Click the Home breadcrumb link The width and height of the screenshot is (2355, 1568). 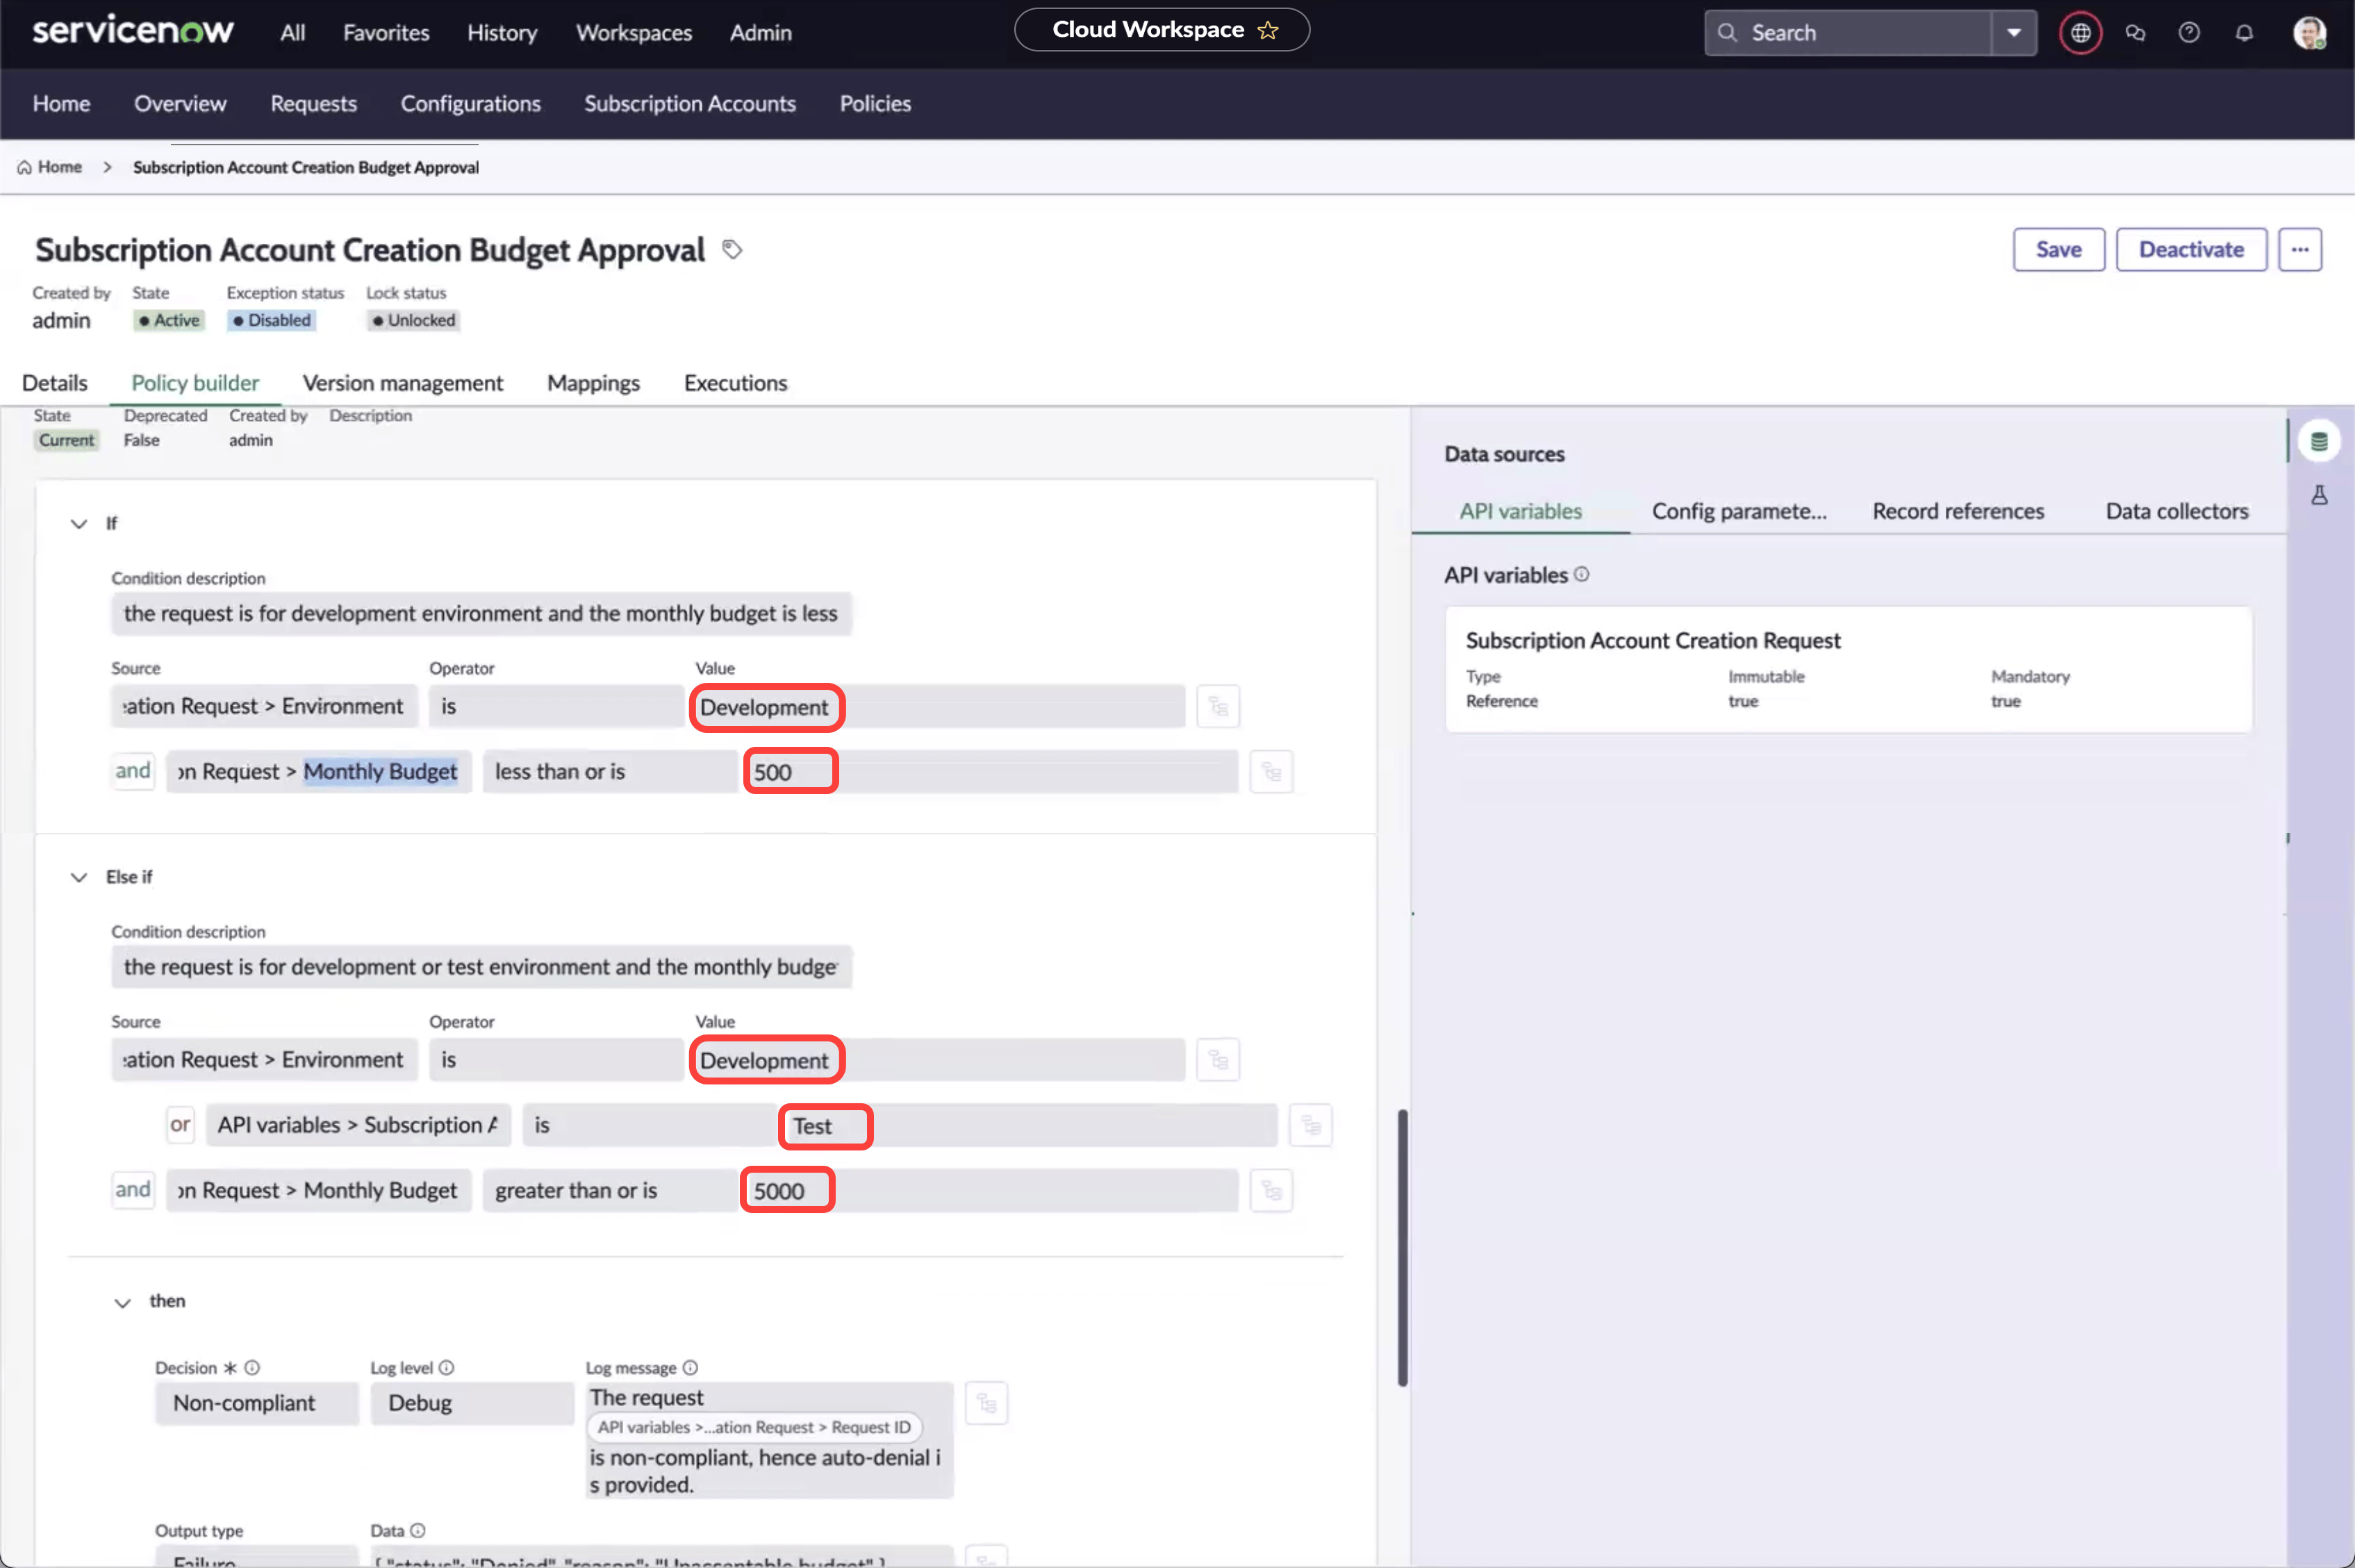tap(59, 167)
